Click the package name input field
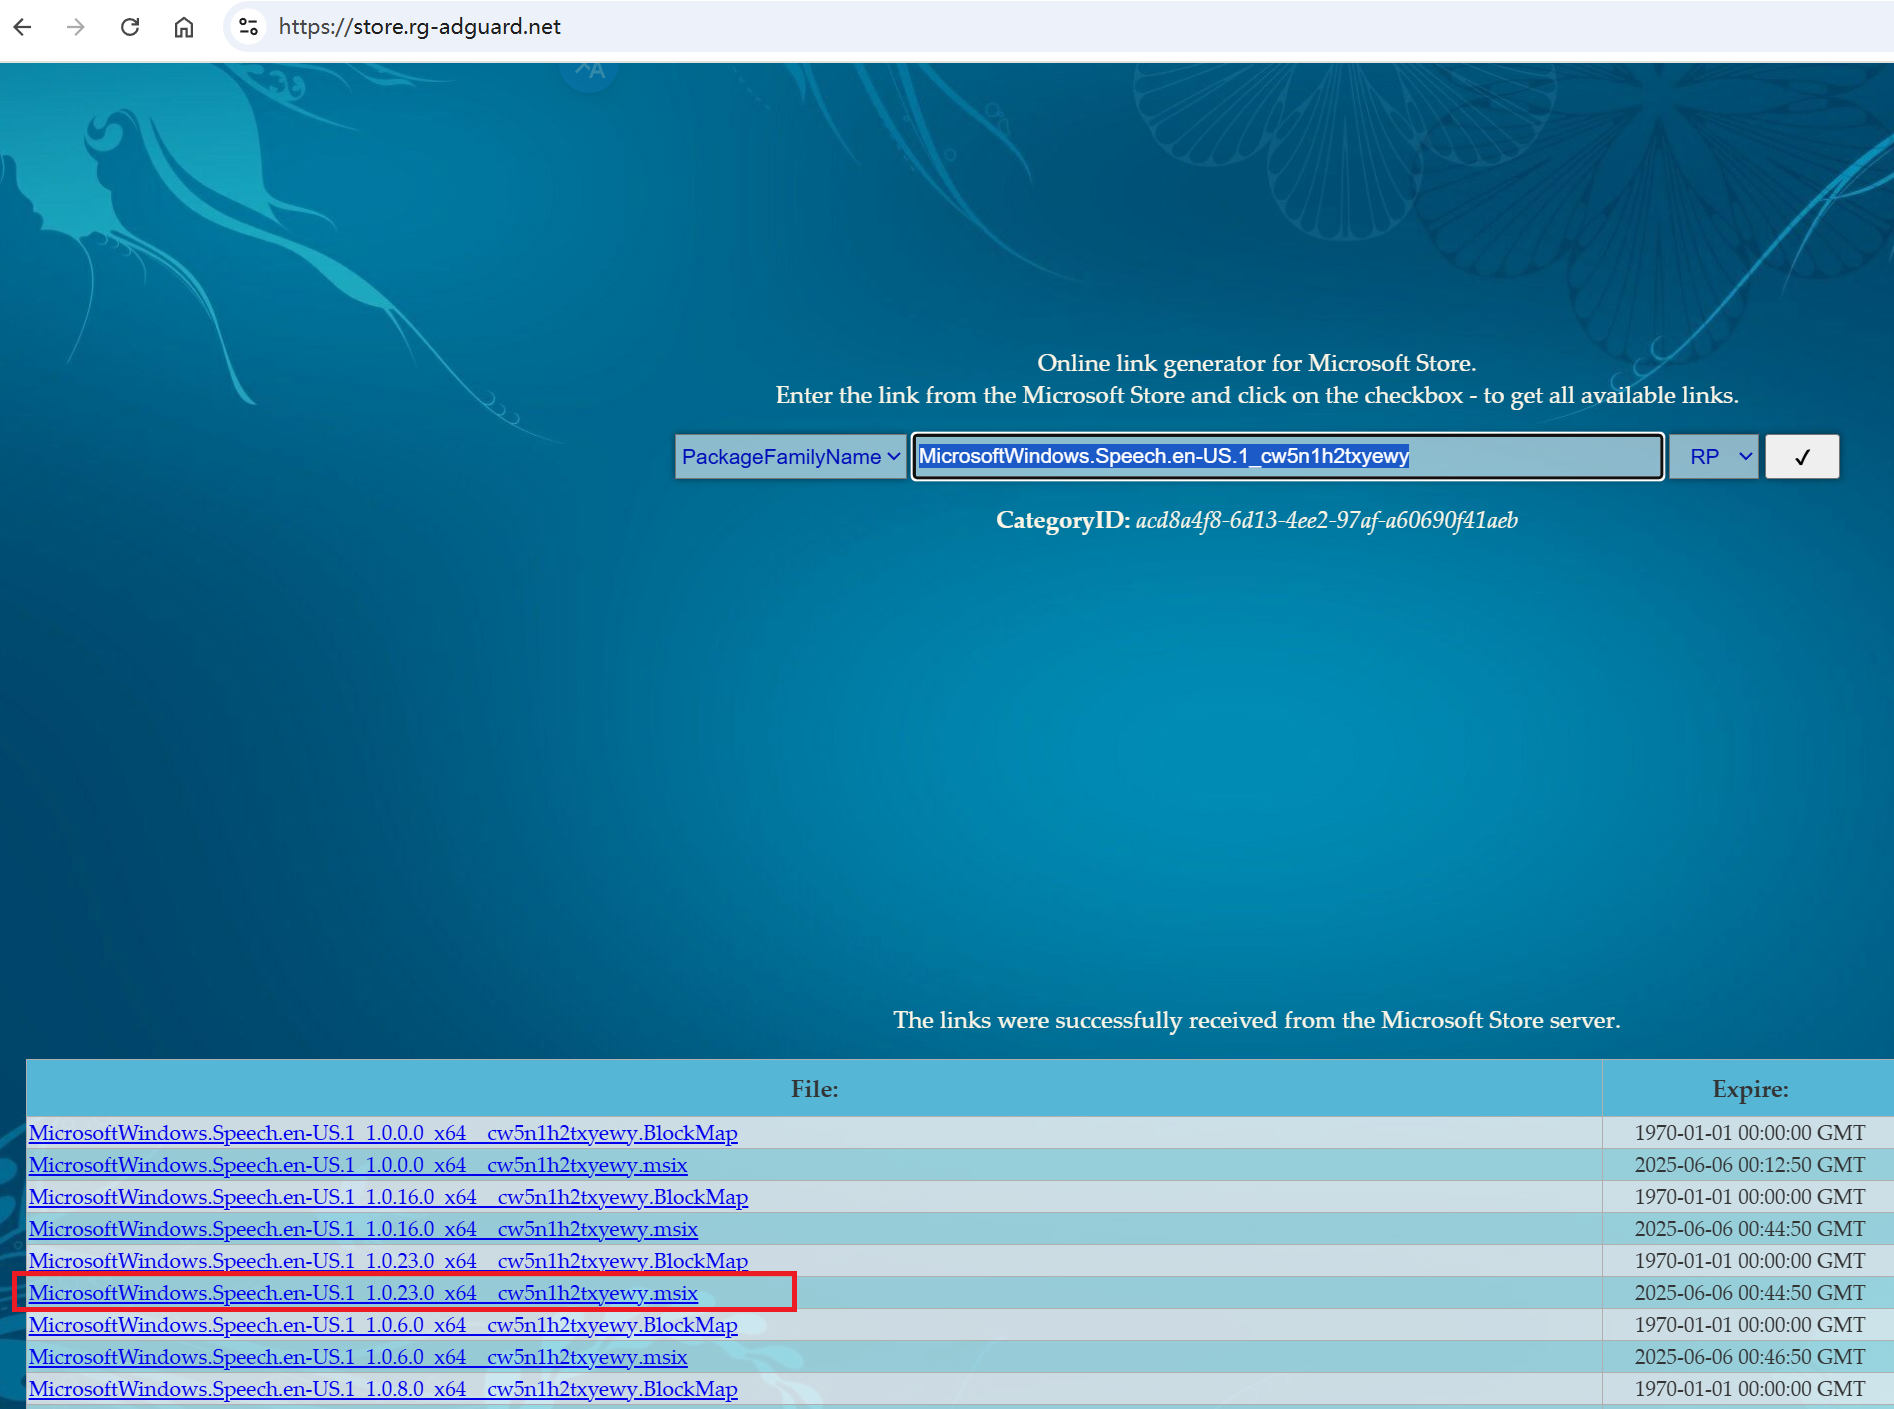This screenshot has width=1894, height=1409. (1287, 457)
